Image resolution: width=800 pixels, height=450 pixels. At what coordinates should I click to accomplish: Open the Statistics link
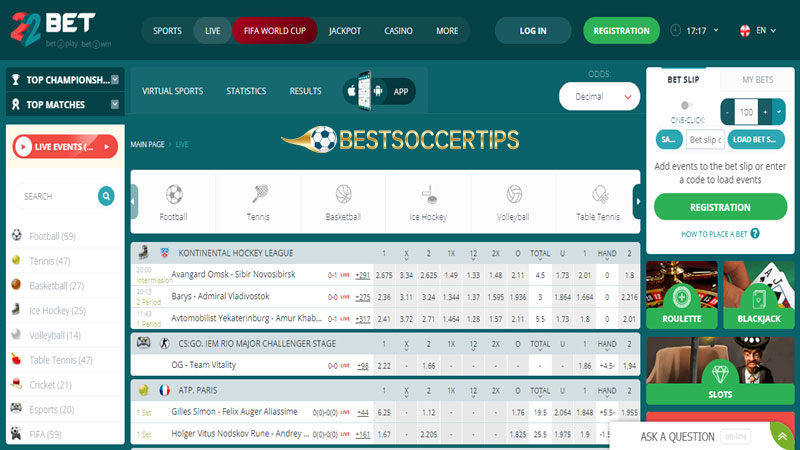(246, 91)
